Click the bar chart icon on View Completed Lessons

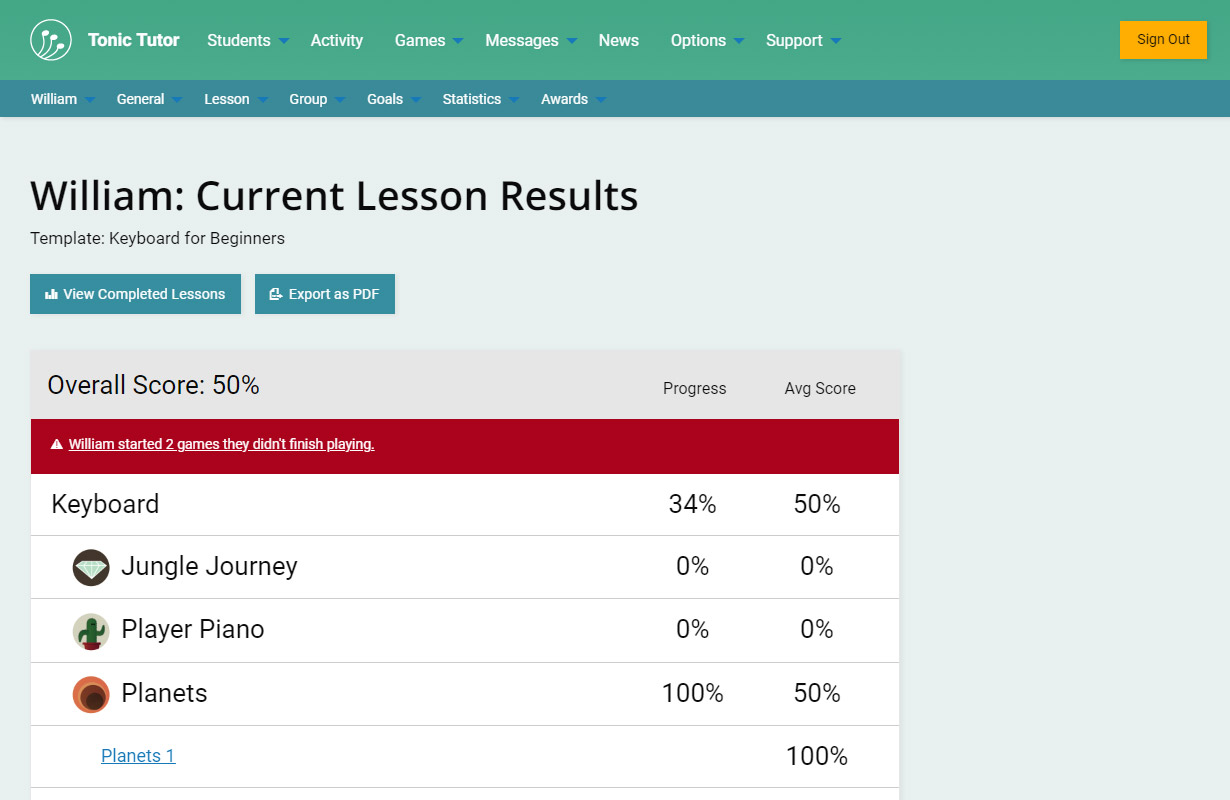pyautogui.click(x=51, y=294)
